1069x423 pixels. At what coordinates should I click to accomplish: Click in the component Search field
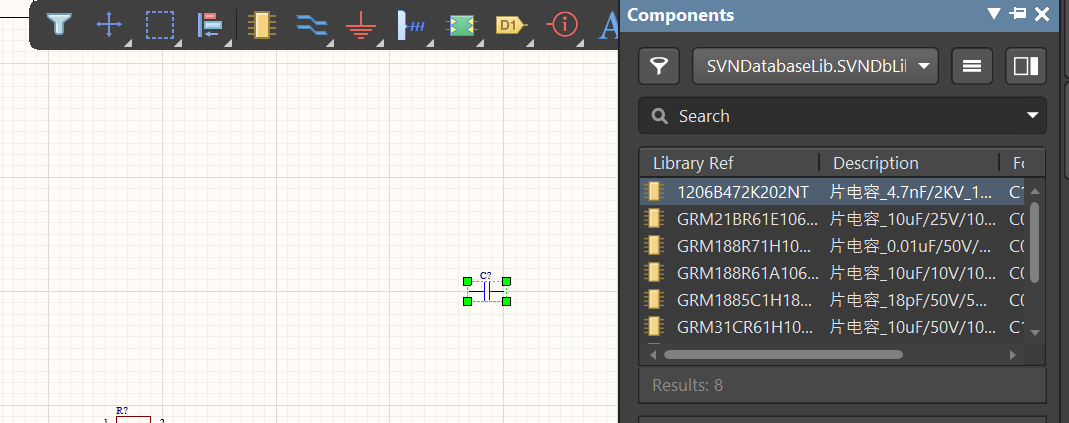pyautogui.click(x=842, y=115)
